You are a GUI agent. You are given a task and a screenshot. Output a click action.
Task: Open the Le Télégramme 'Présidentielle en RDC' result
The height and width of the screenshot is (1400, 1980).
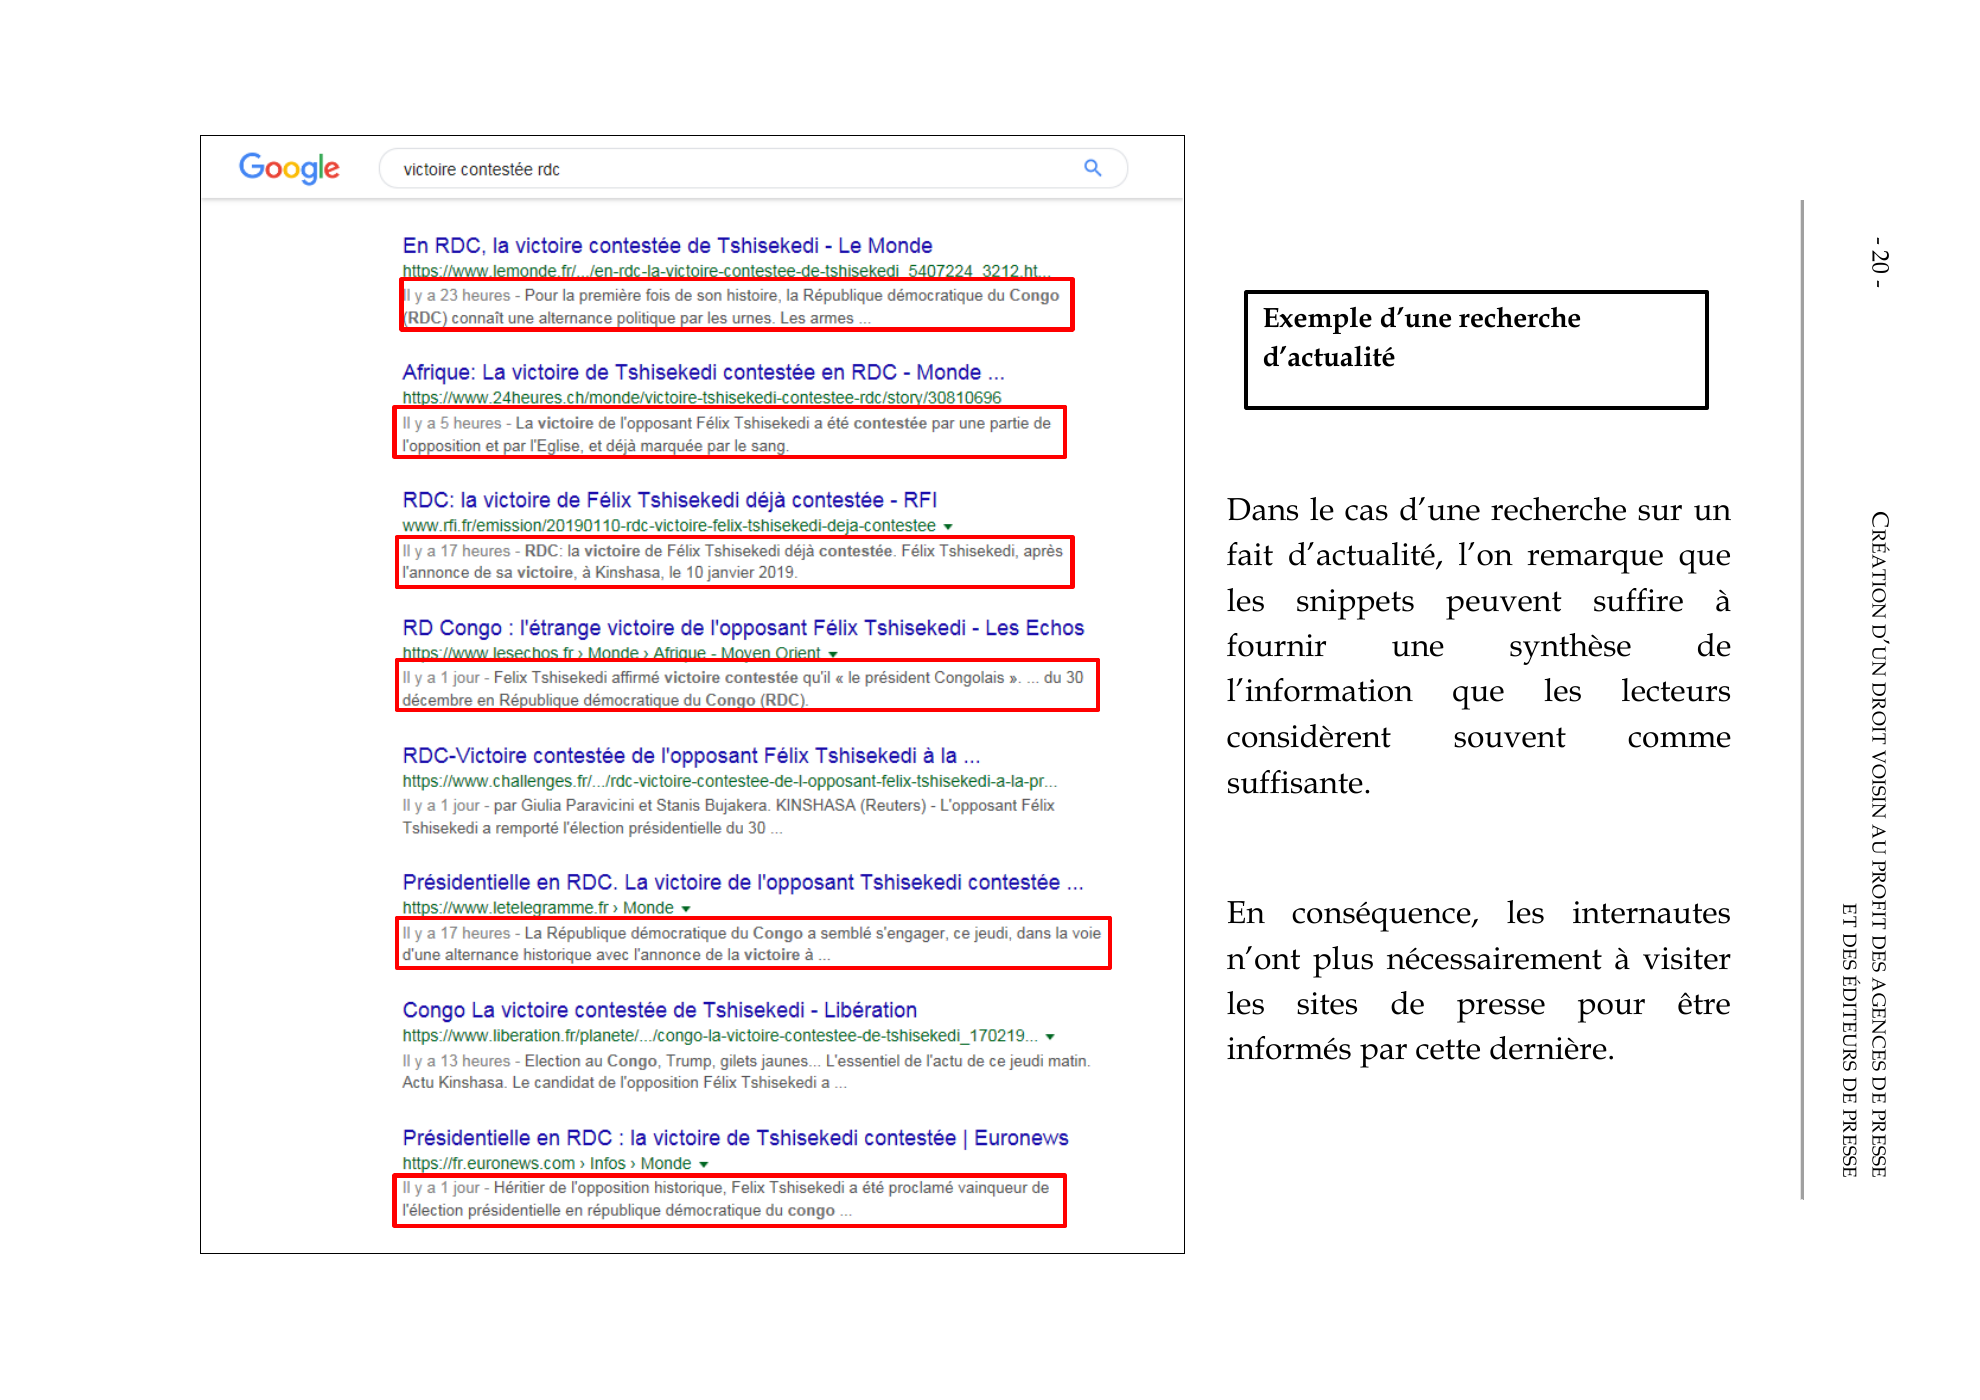[743, 882]
